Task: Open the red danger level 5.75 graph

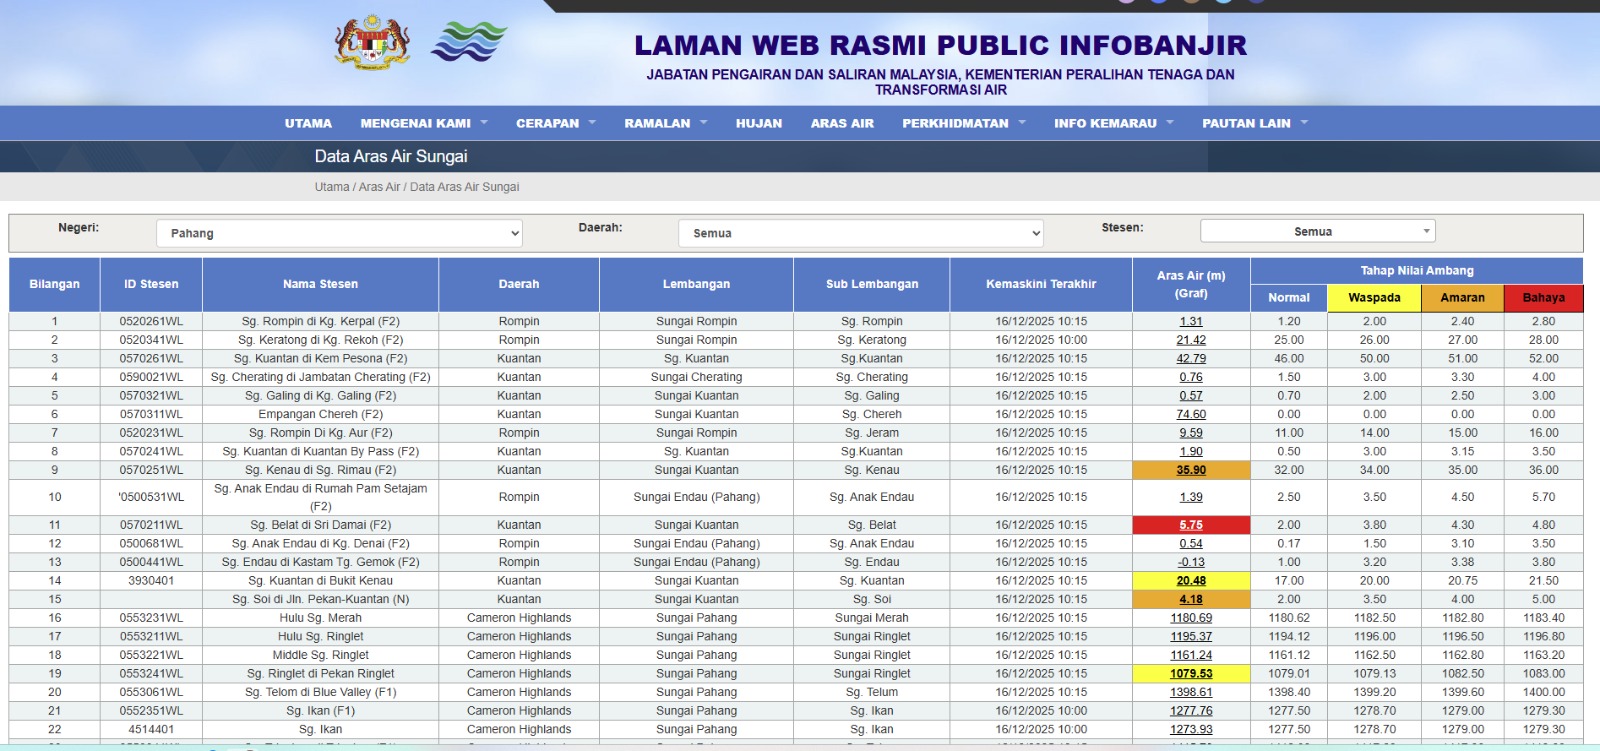Action: [x=1190, y=525]
